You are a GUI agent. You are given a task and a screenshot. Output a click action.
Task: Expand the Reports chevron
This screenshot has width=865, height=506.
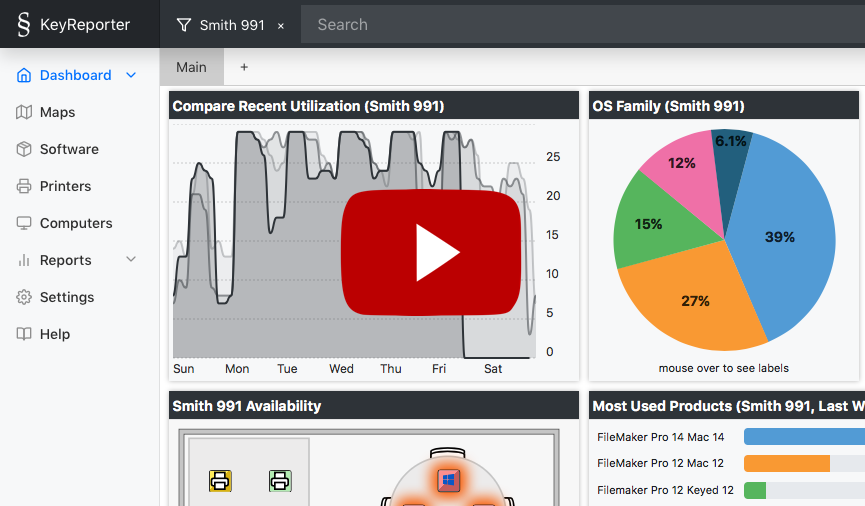tap(131, 259)
